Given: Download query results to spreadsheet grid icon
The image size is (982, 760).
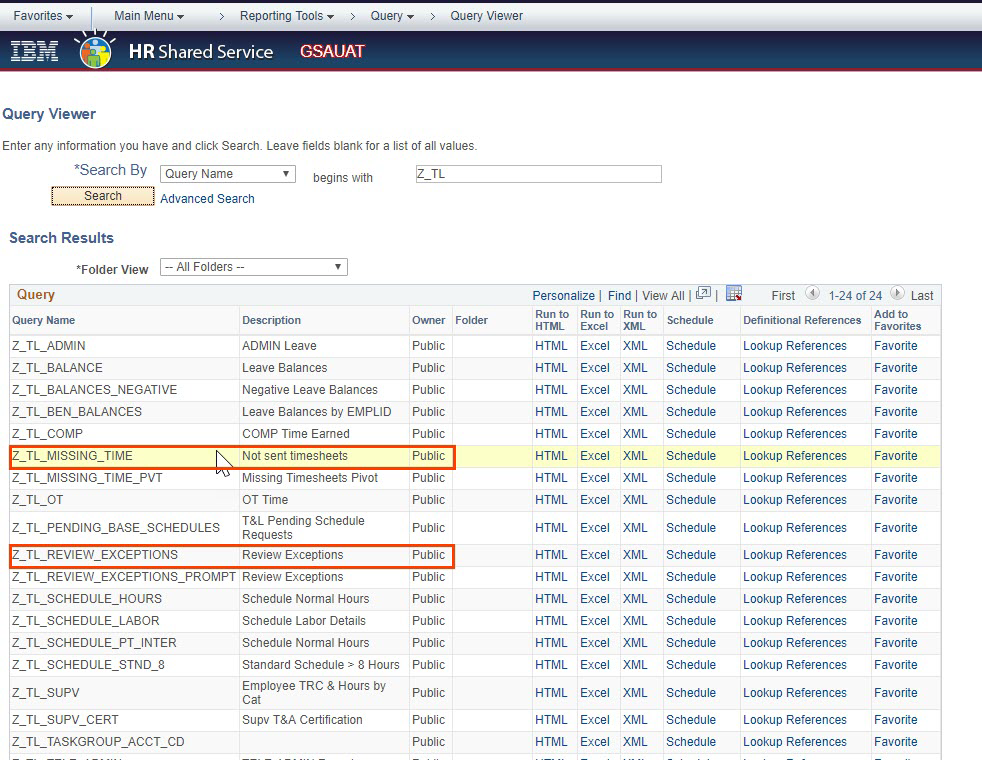Looking at the screenshot, I should coord(734,295).
